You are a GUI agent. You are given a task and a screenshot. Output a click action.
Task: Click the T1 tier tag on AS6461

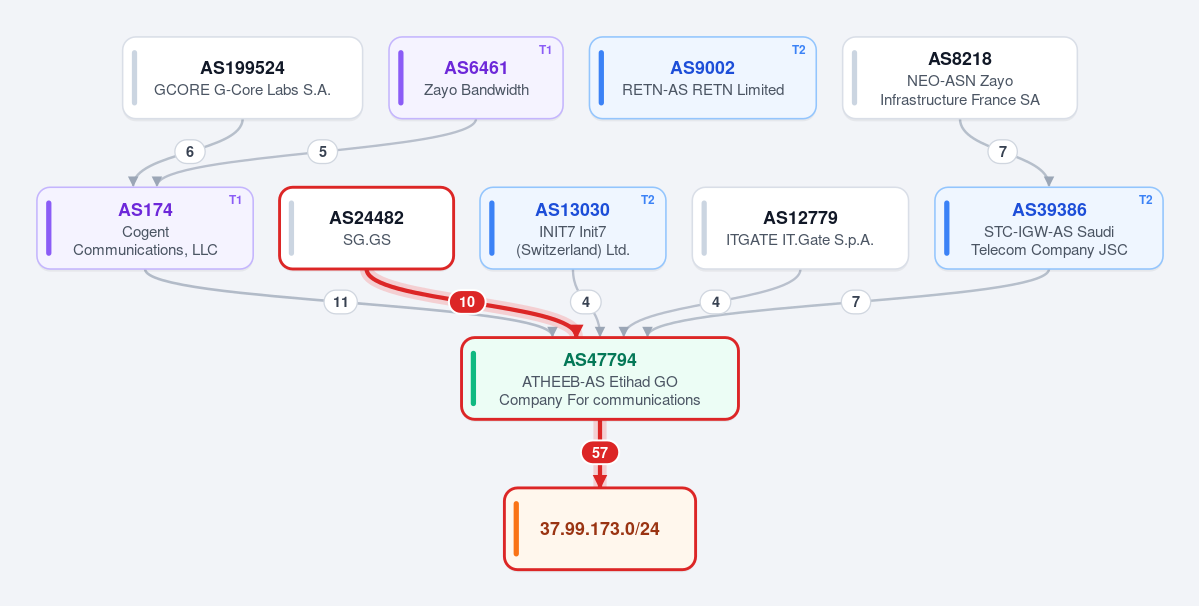(x=545, y=50)
